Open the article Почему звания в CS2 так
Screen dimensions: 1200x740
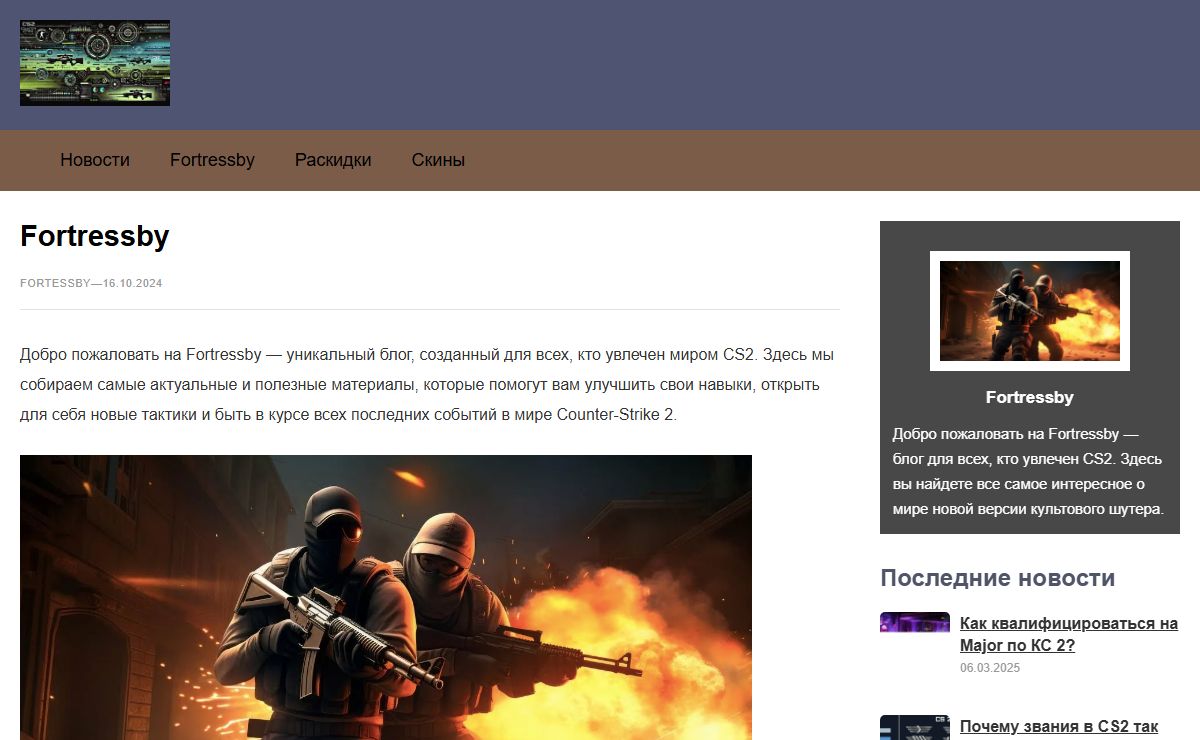1059,727
